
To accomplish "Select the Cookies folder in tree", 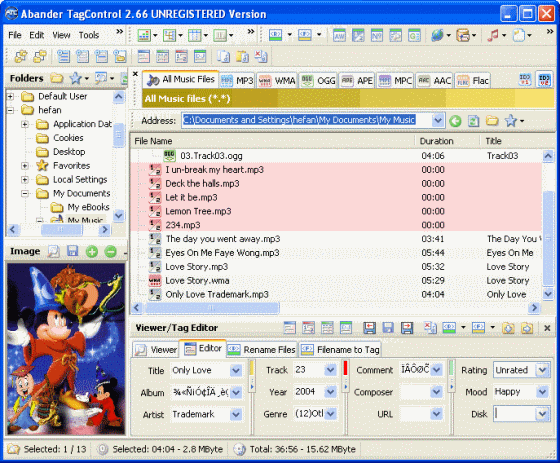I will click(x=68, y=138).
